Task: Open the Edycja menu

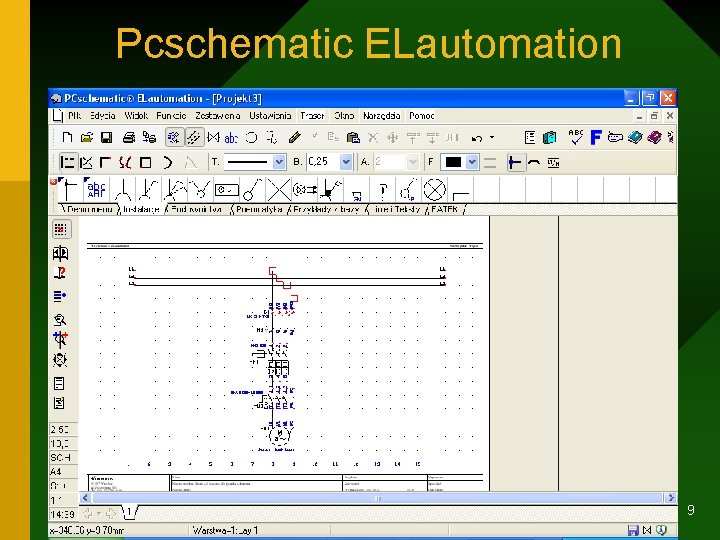Action: point(102,116)
